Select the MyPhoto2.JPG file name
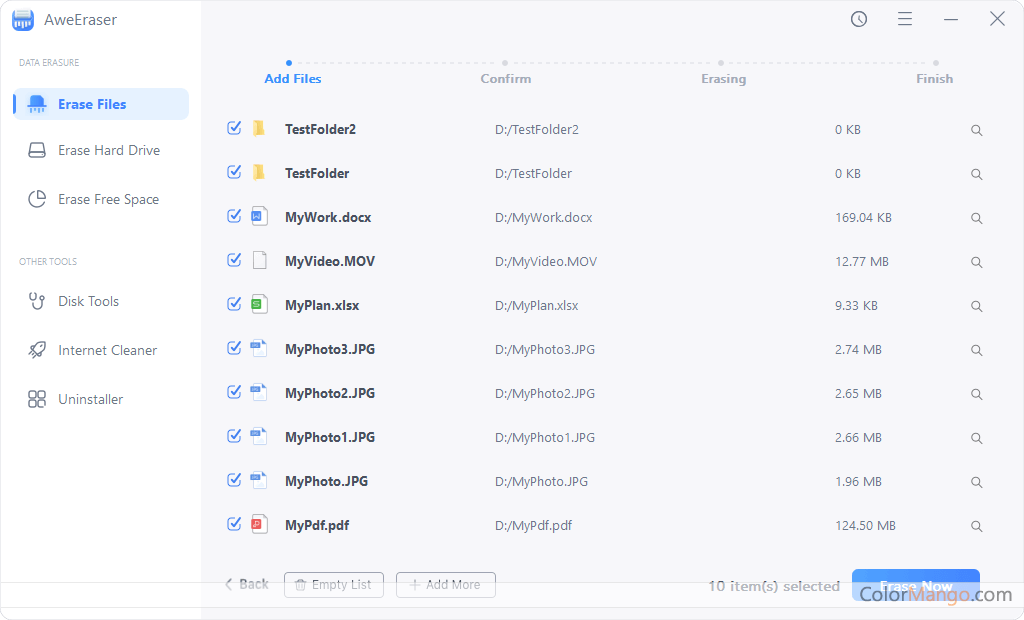 (329, 393)
